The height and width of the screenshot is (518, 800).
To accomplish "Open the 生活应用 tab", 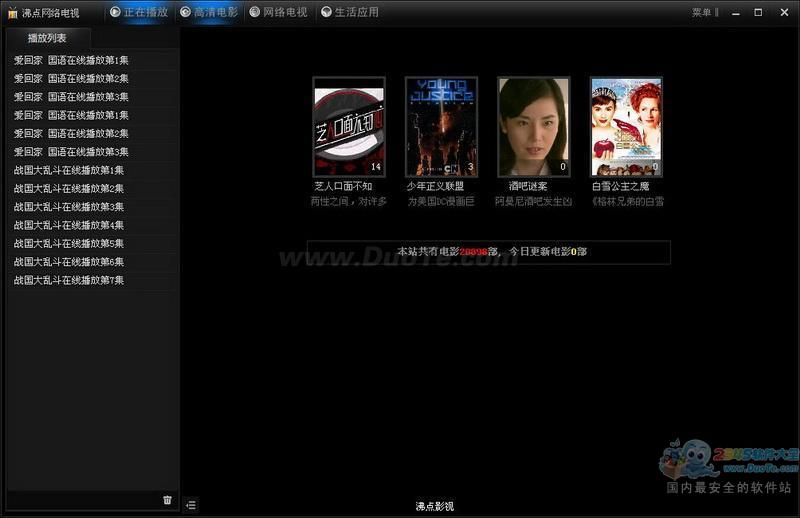I will [350, 12].
